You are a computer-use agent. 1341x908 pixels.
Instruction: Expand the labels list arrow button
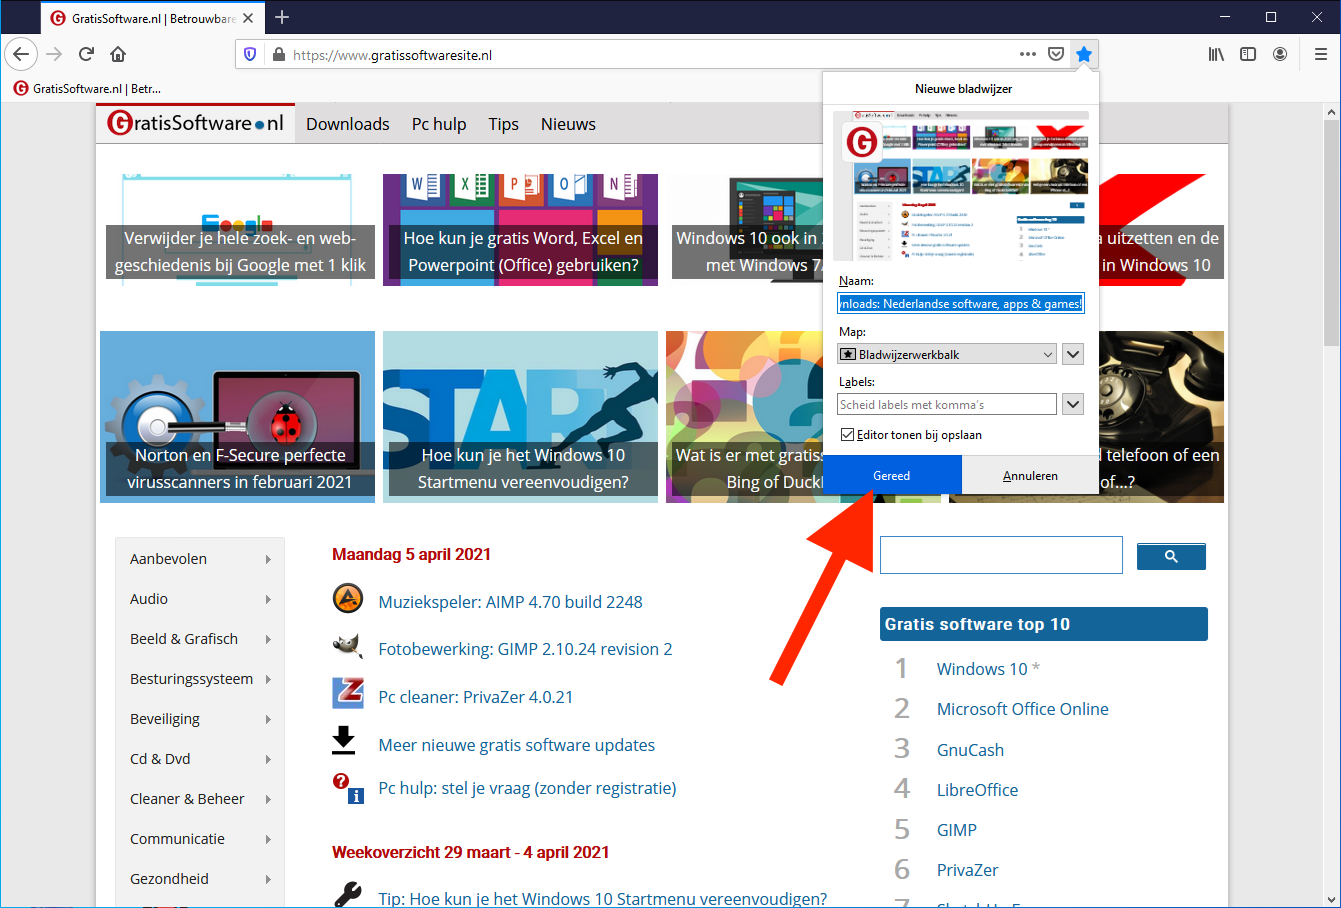click(x=1073, y=404)
